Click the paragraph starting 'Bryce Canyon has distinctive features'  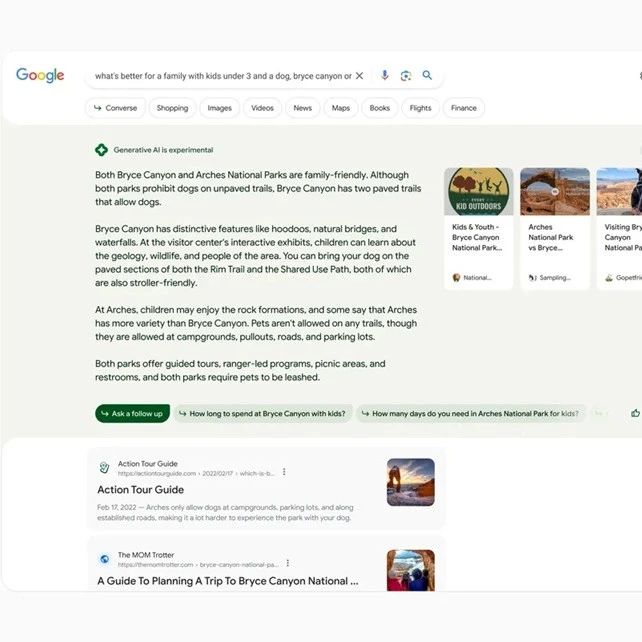[255, 256]
